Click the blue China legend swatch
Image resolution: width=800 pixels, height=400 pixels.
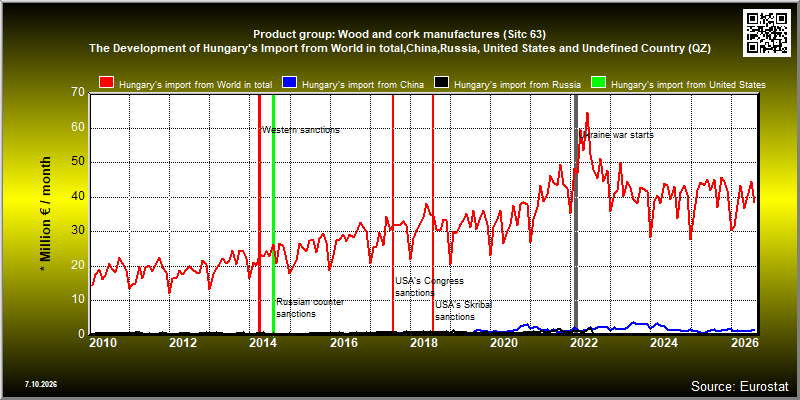click(289, 84)
